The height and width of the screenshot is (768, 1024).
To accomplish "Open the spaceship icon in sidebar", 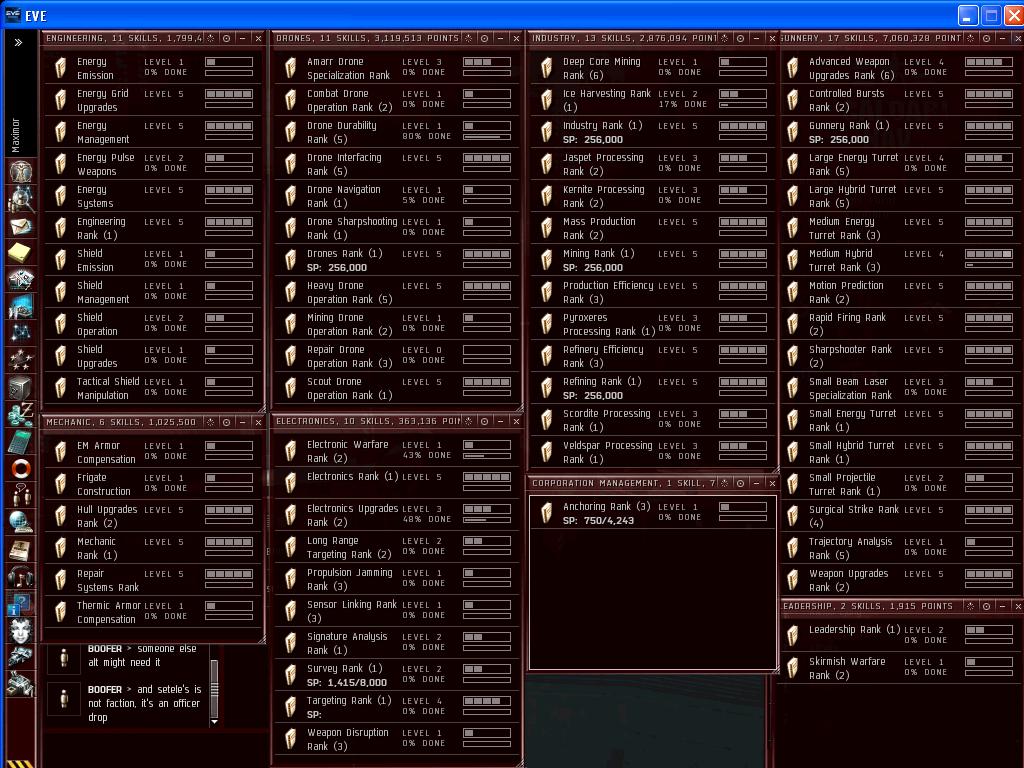I will [21, 658].
